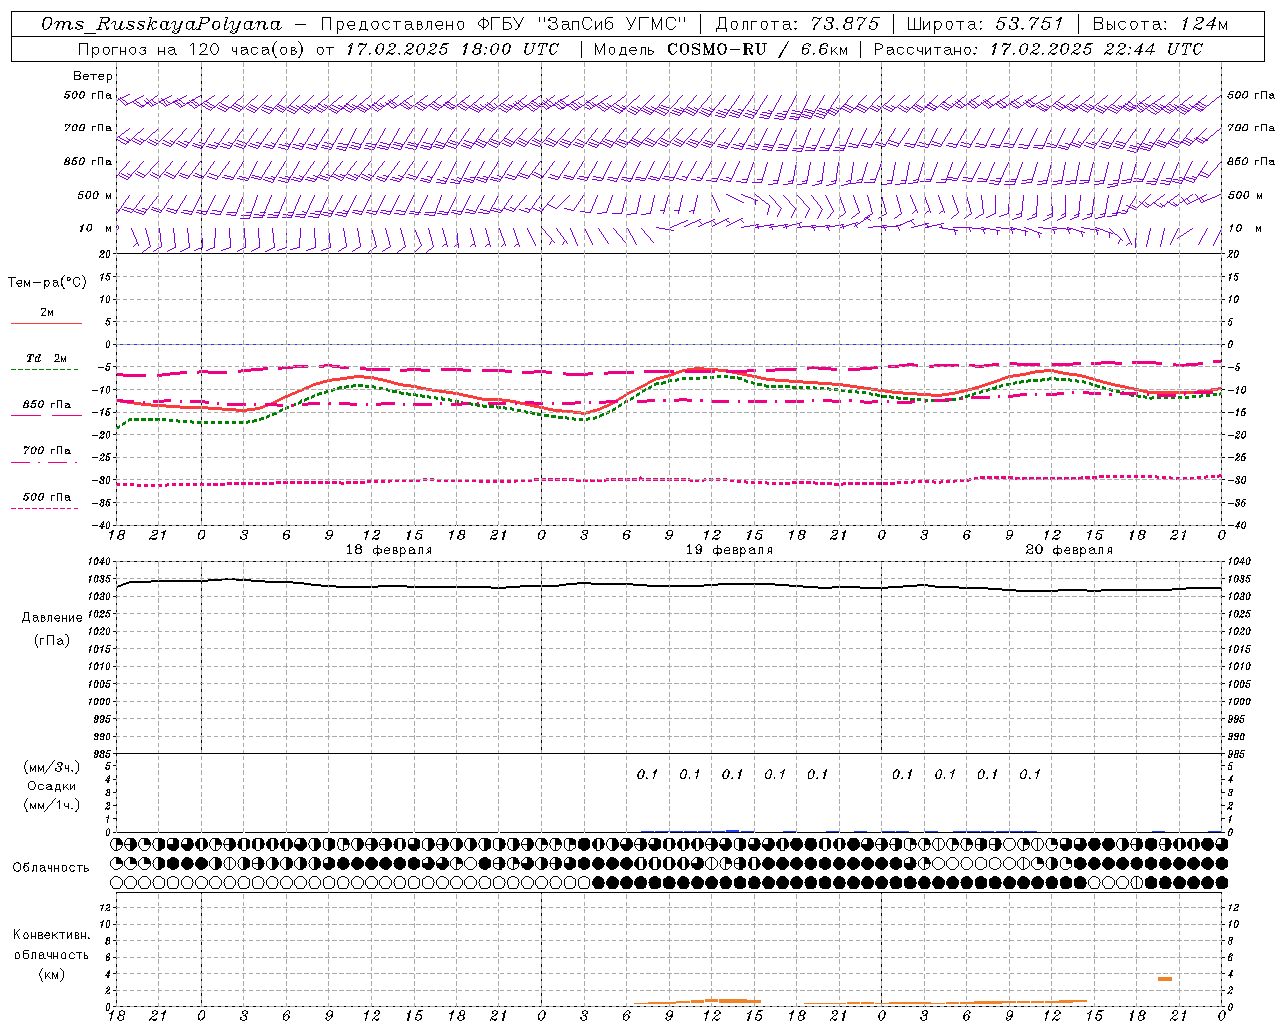Select the forecast start 17.02.2025 18:00 UTC
Viewport: 1280px width, 1024px height.
point(452,49)
